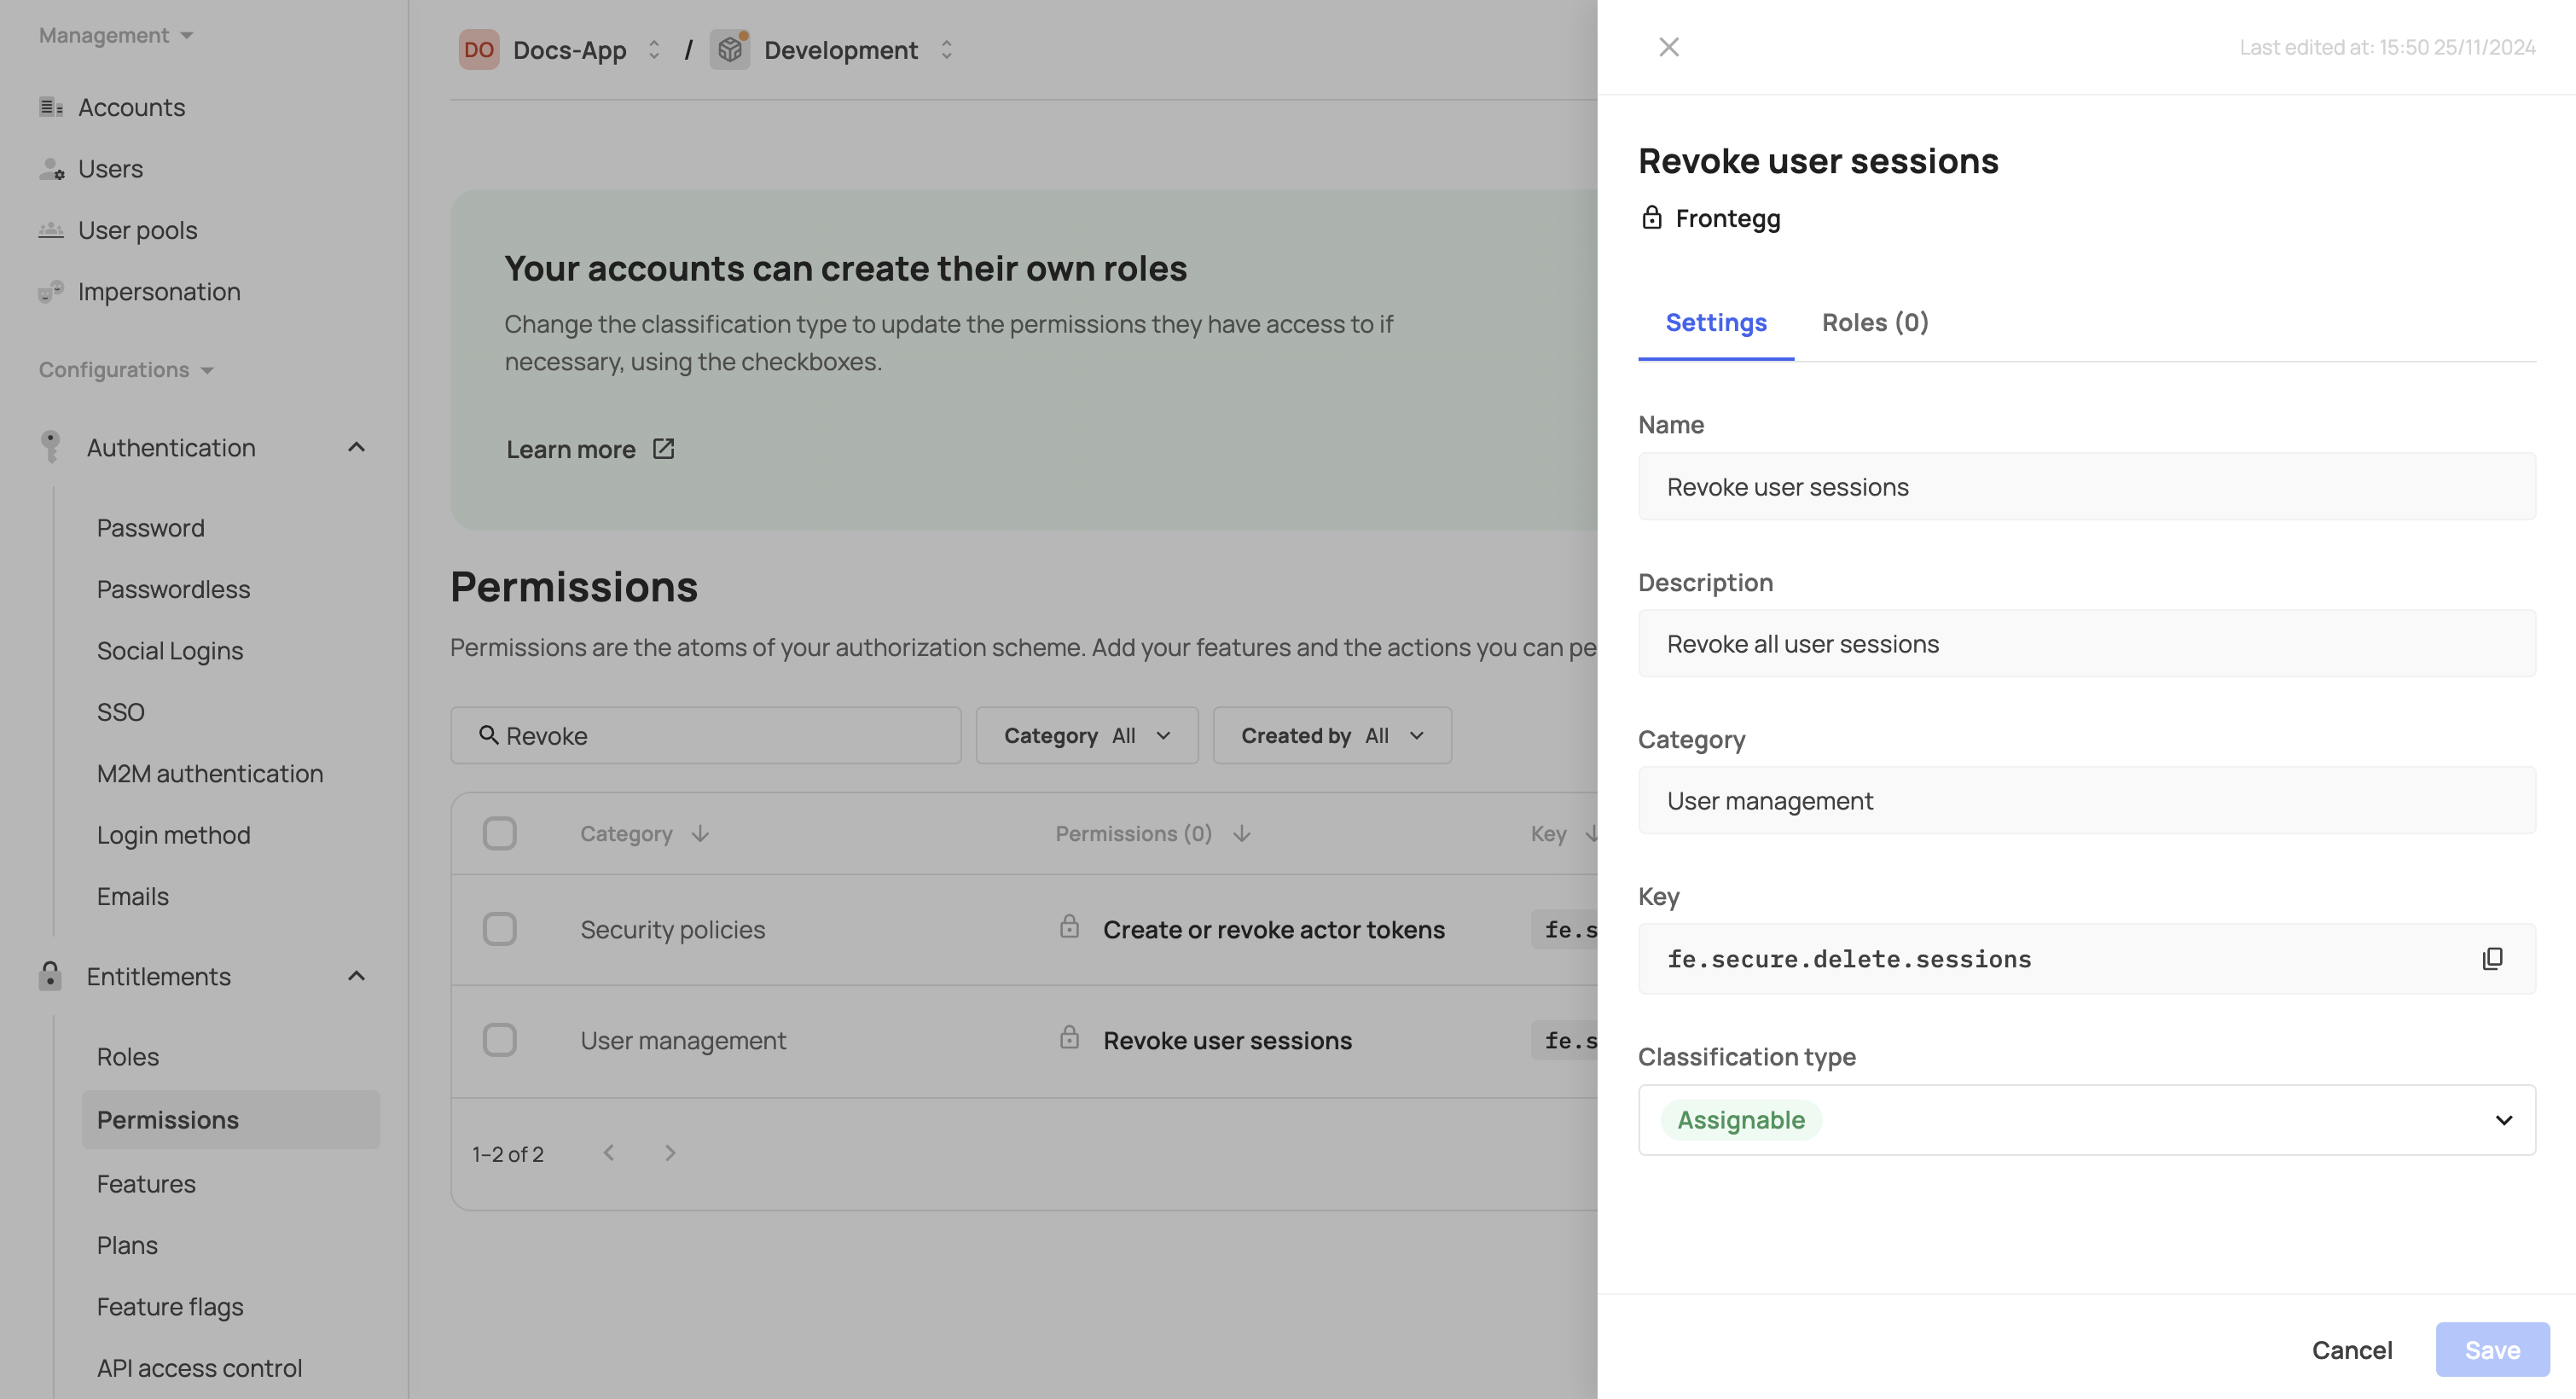The height and width of the screenshot is (1399, 2576).
Task: Open the Classification type dropdown
Action: [2086, 1120]
